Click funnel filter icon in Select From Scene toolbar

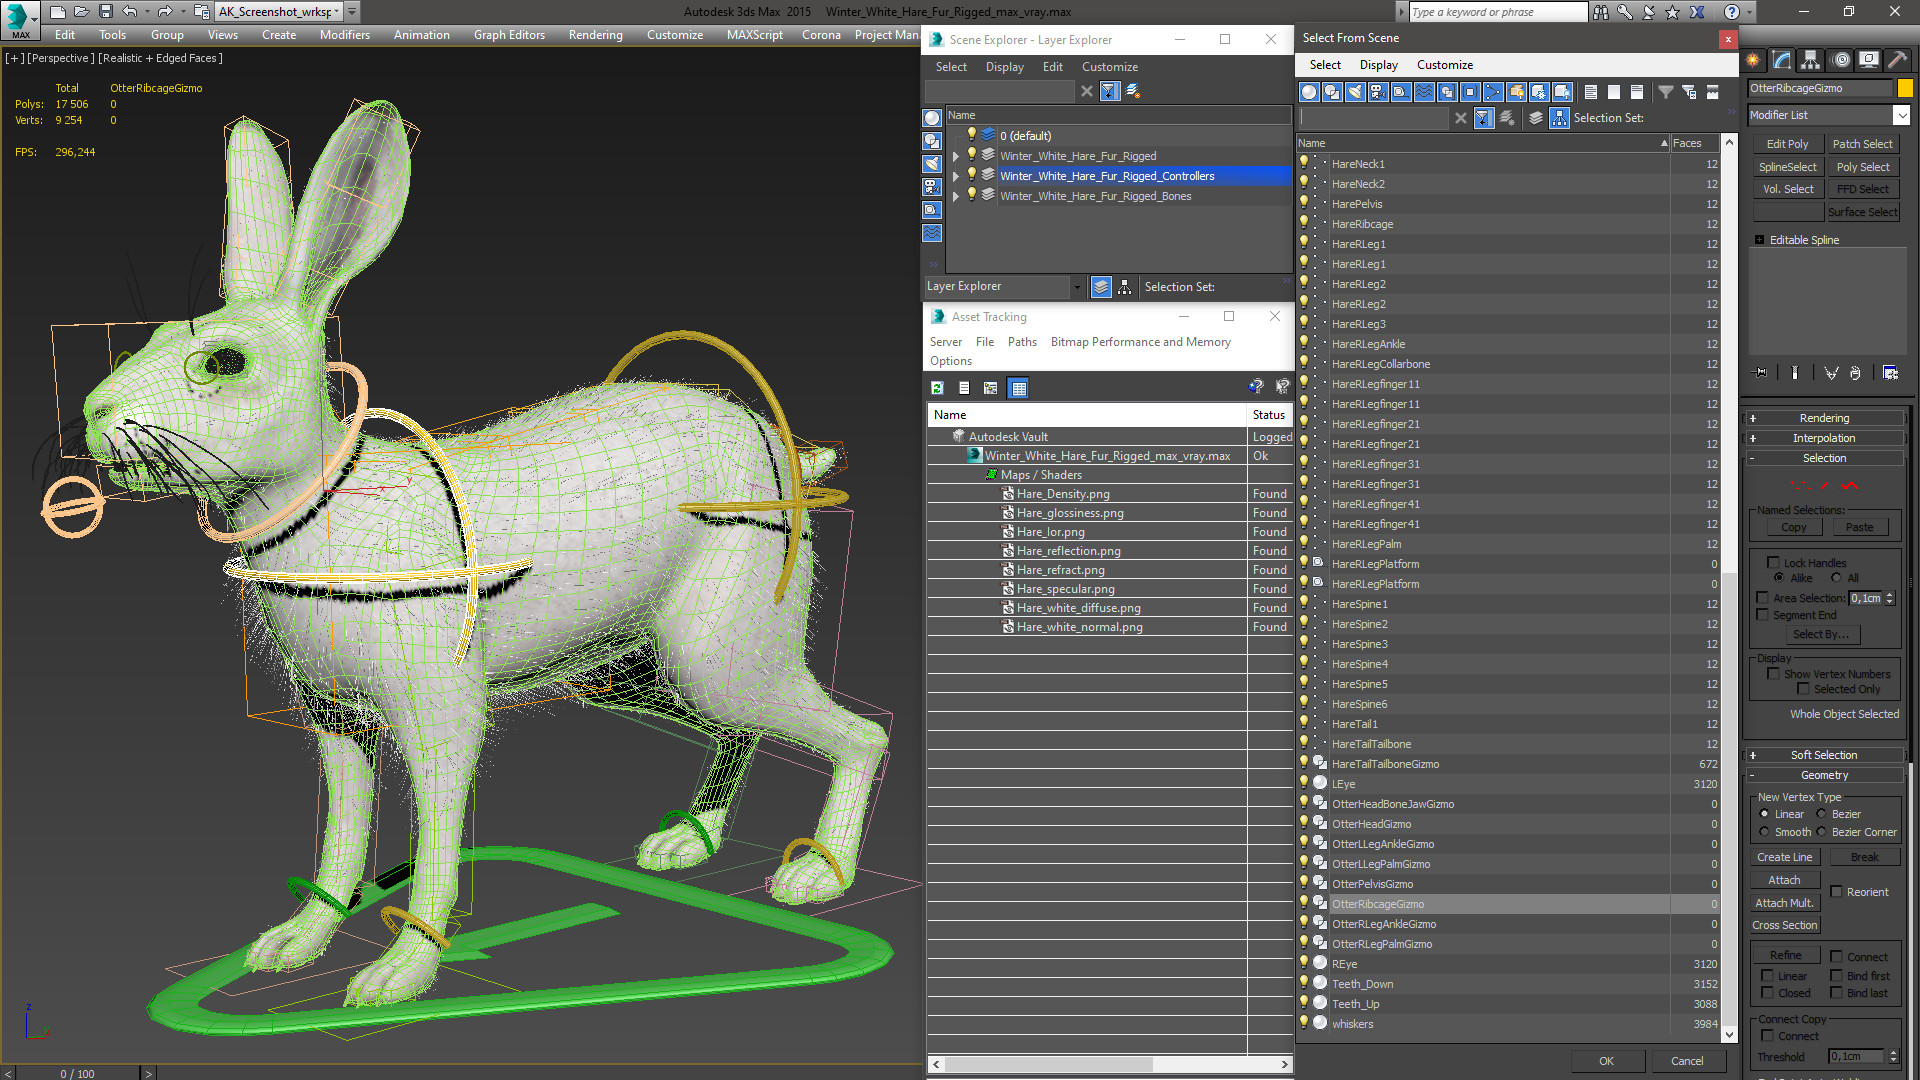pyautogui.click(x=1666, y=92)
